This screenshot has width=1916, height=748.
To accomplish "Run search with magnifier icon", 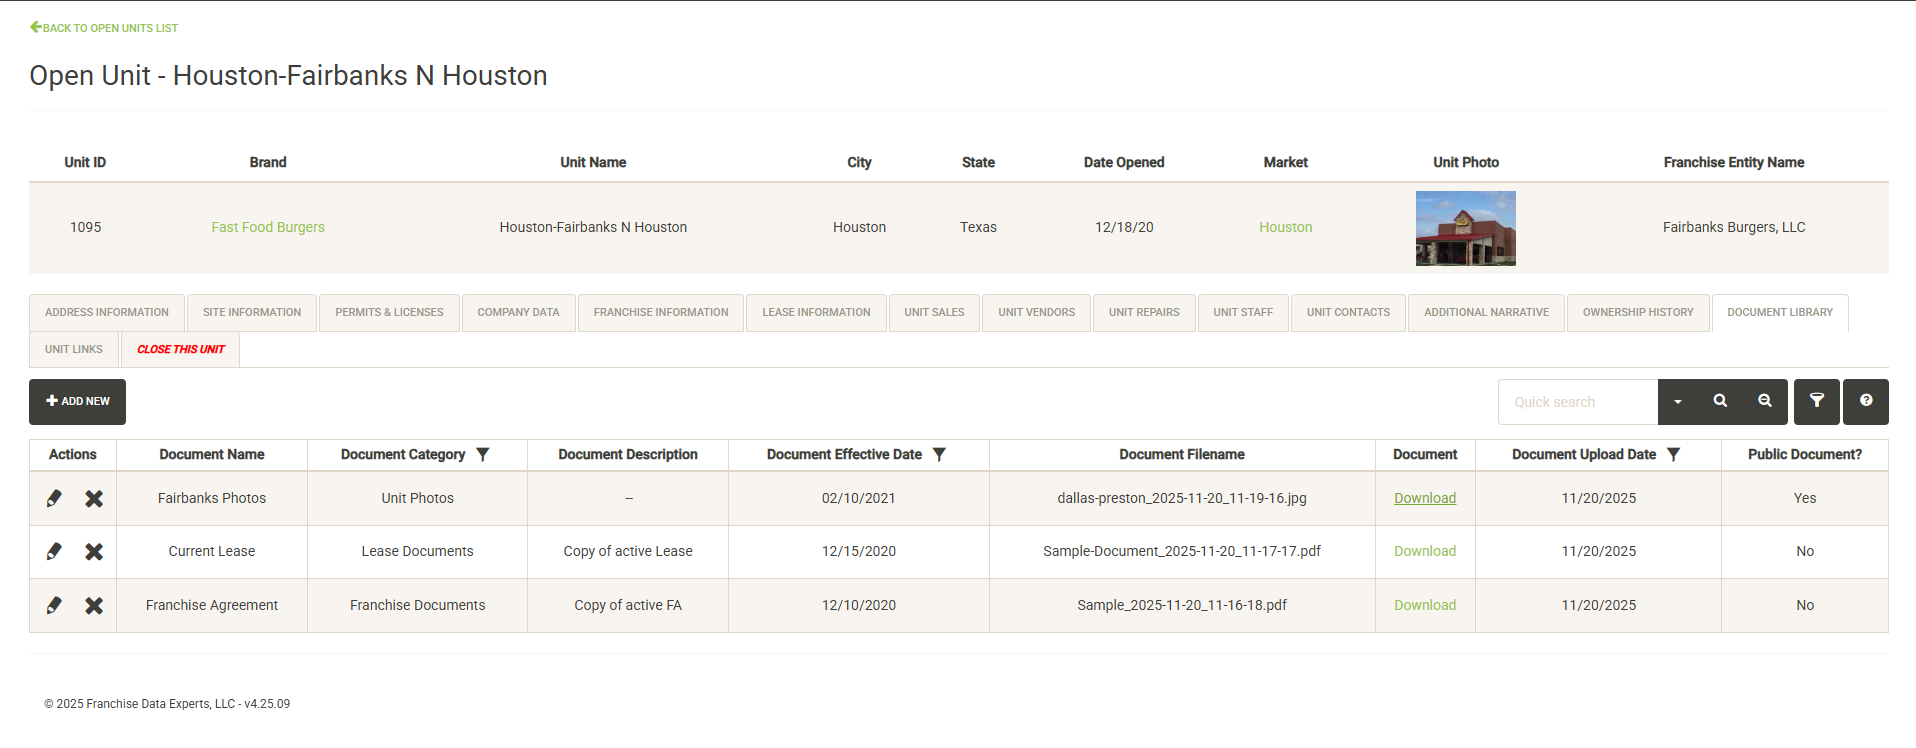I will (x=1720, y=401).
